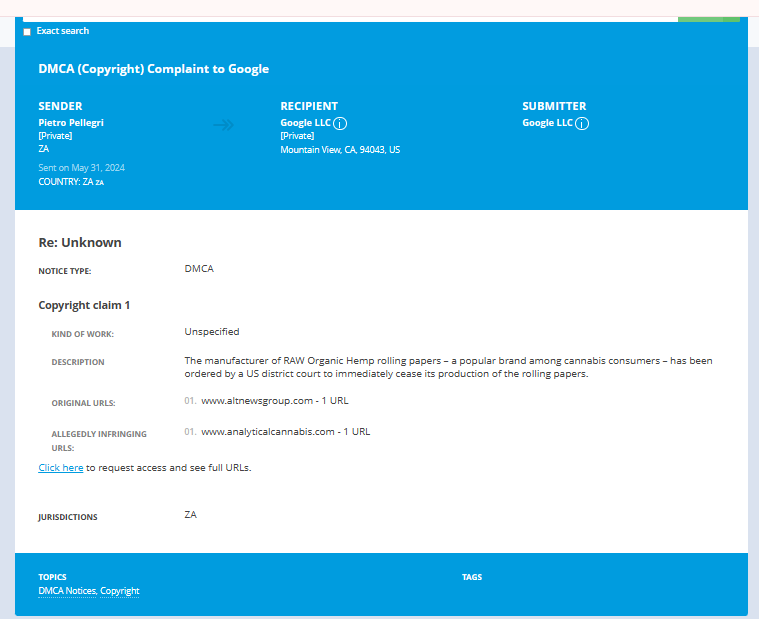The width and height of the screenshot is (759, 619).
Task: Click the 'JURISDICTIONS' label
Action: (68, 517)
